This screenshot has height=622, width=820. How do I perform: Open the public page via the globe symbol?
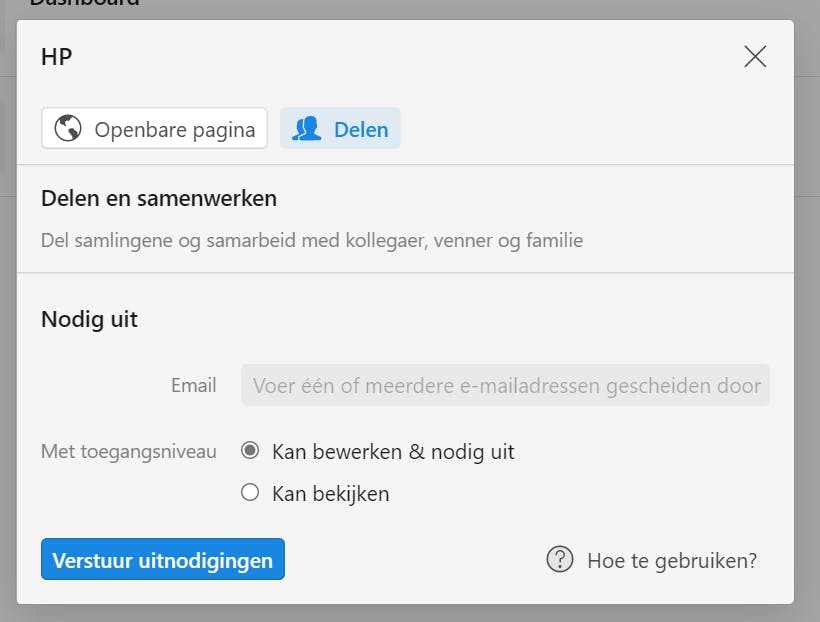pos(68,128)
